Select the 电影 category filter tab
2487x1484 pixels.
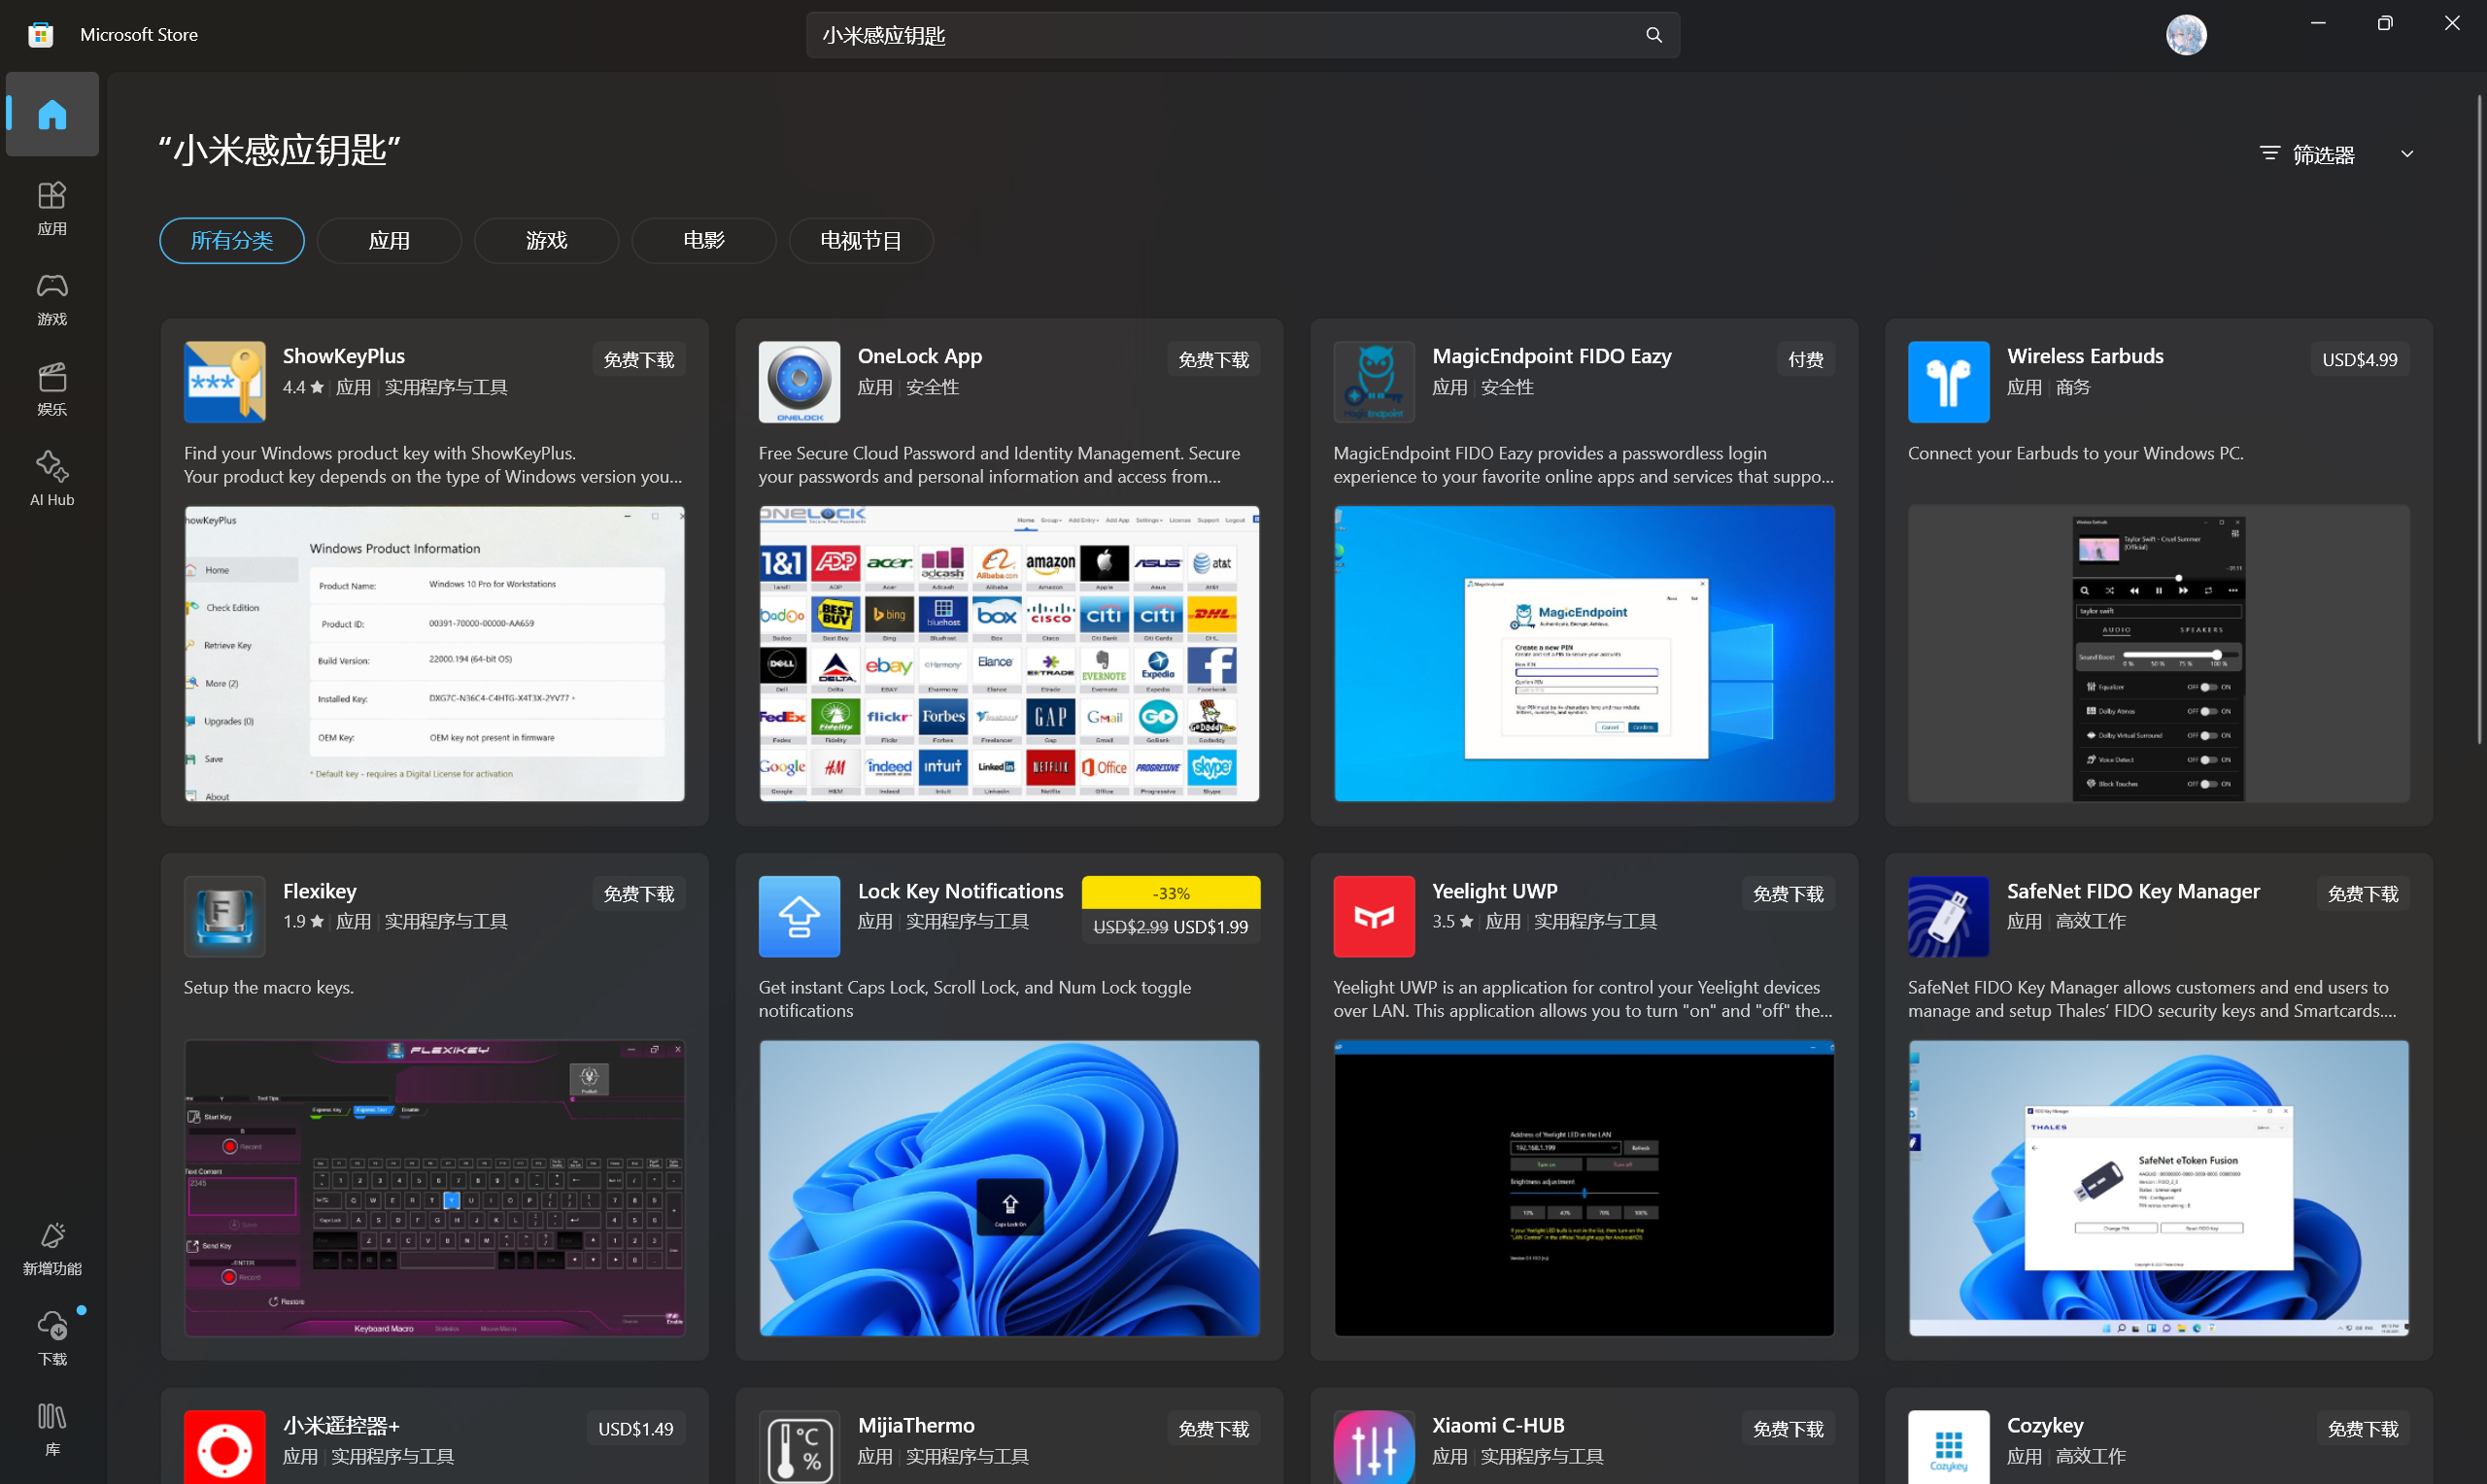click(704, 241)
